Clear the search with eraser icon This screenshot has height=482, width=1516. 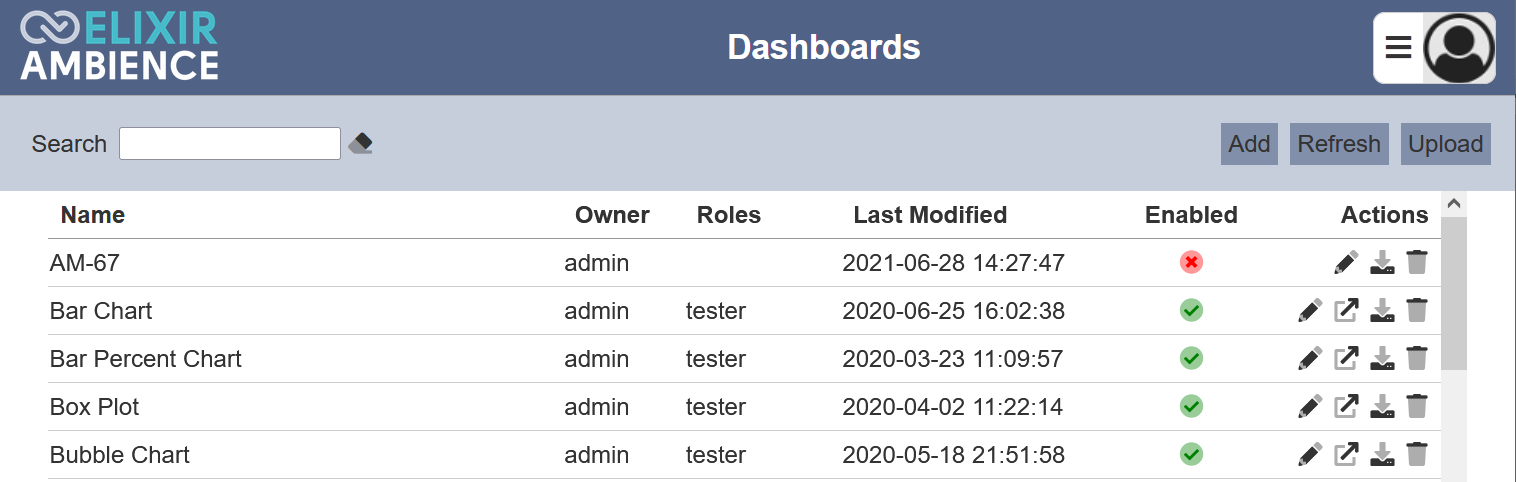(x=361, y=144)
